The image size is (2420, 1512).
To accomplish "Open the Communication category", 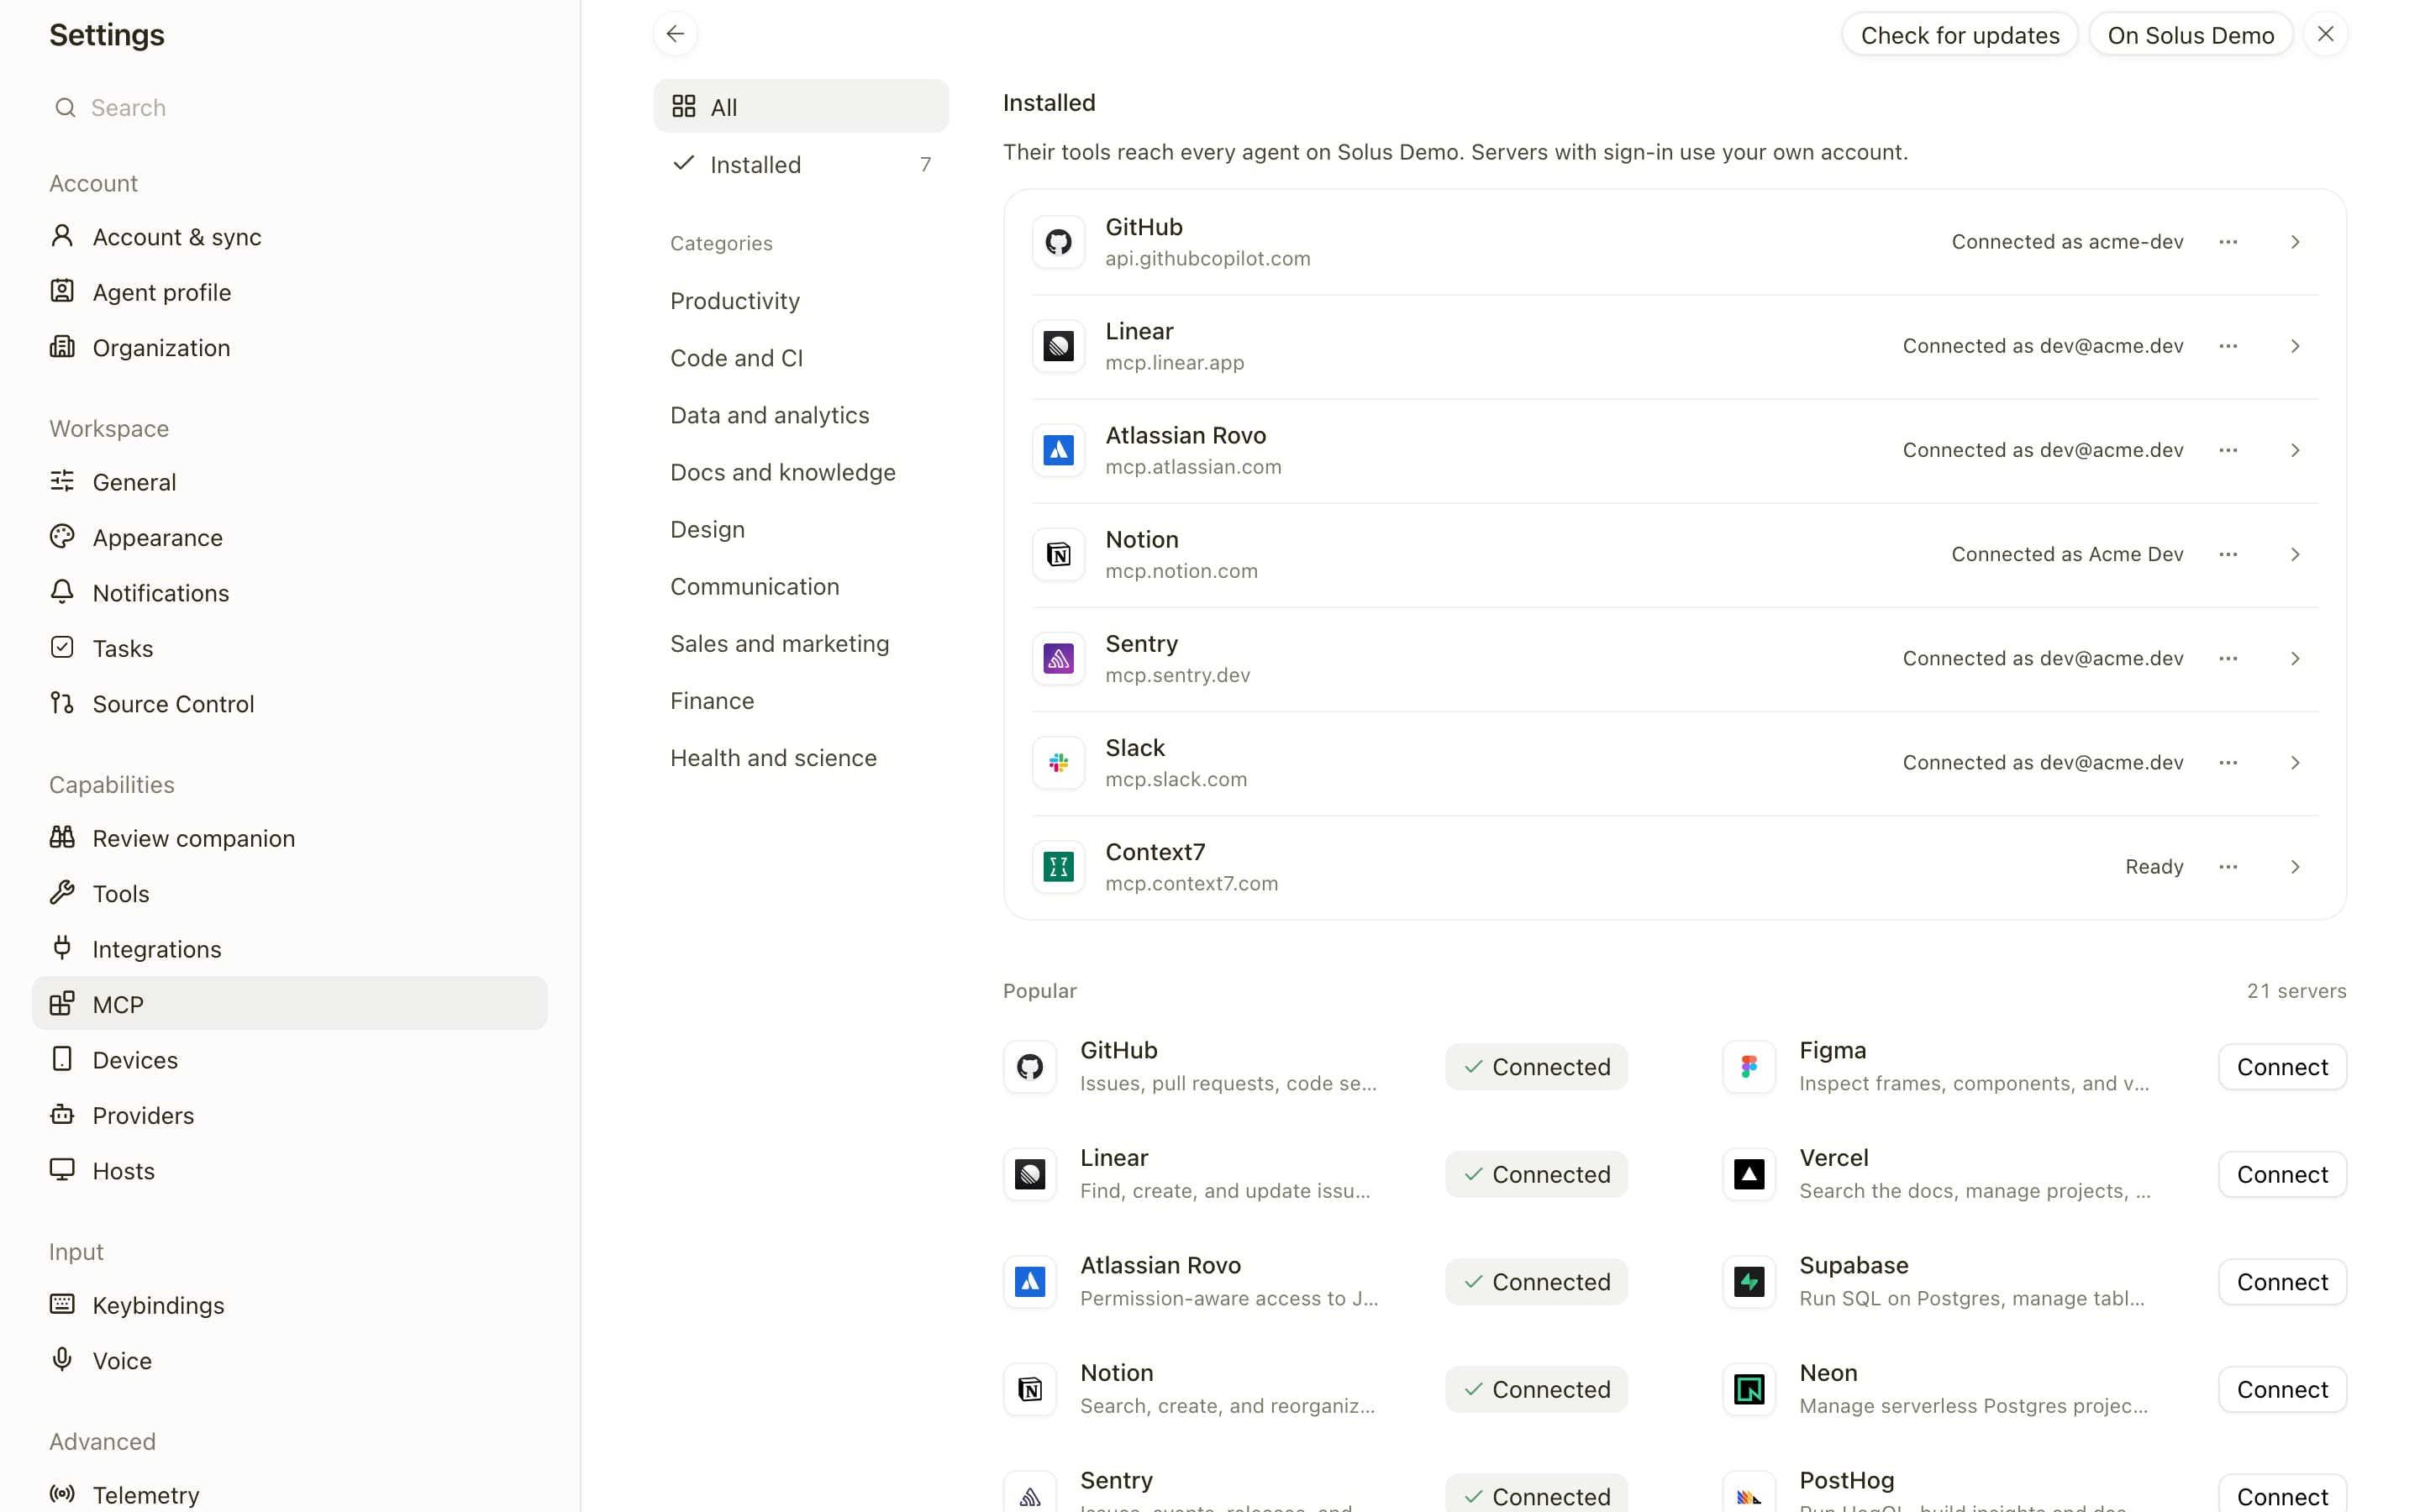I will pos(801,586).
